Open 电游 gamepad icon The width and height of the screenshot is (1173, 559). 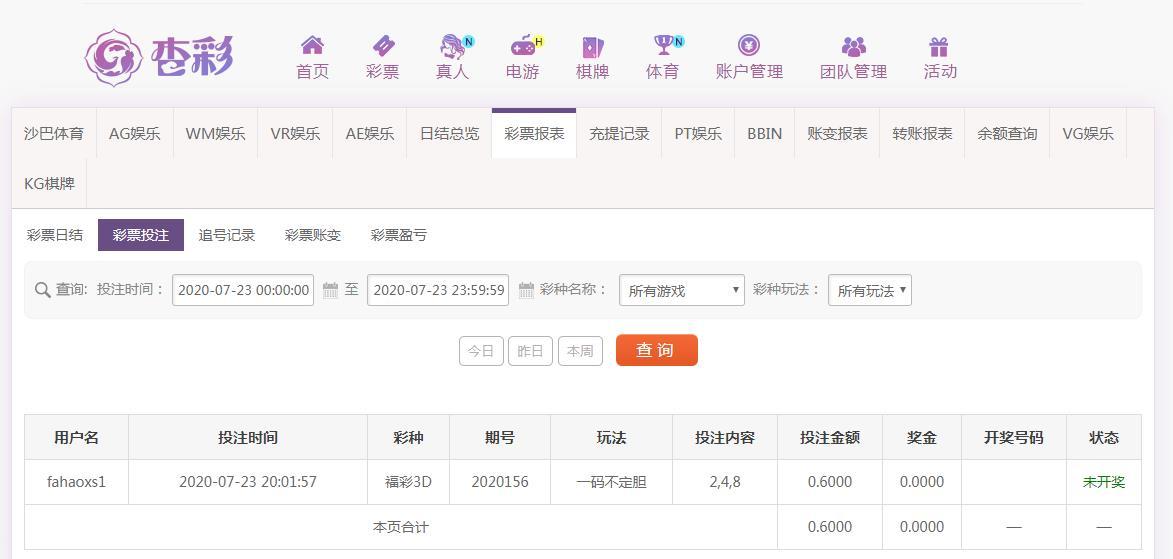[x=522, y=46]
